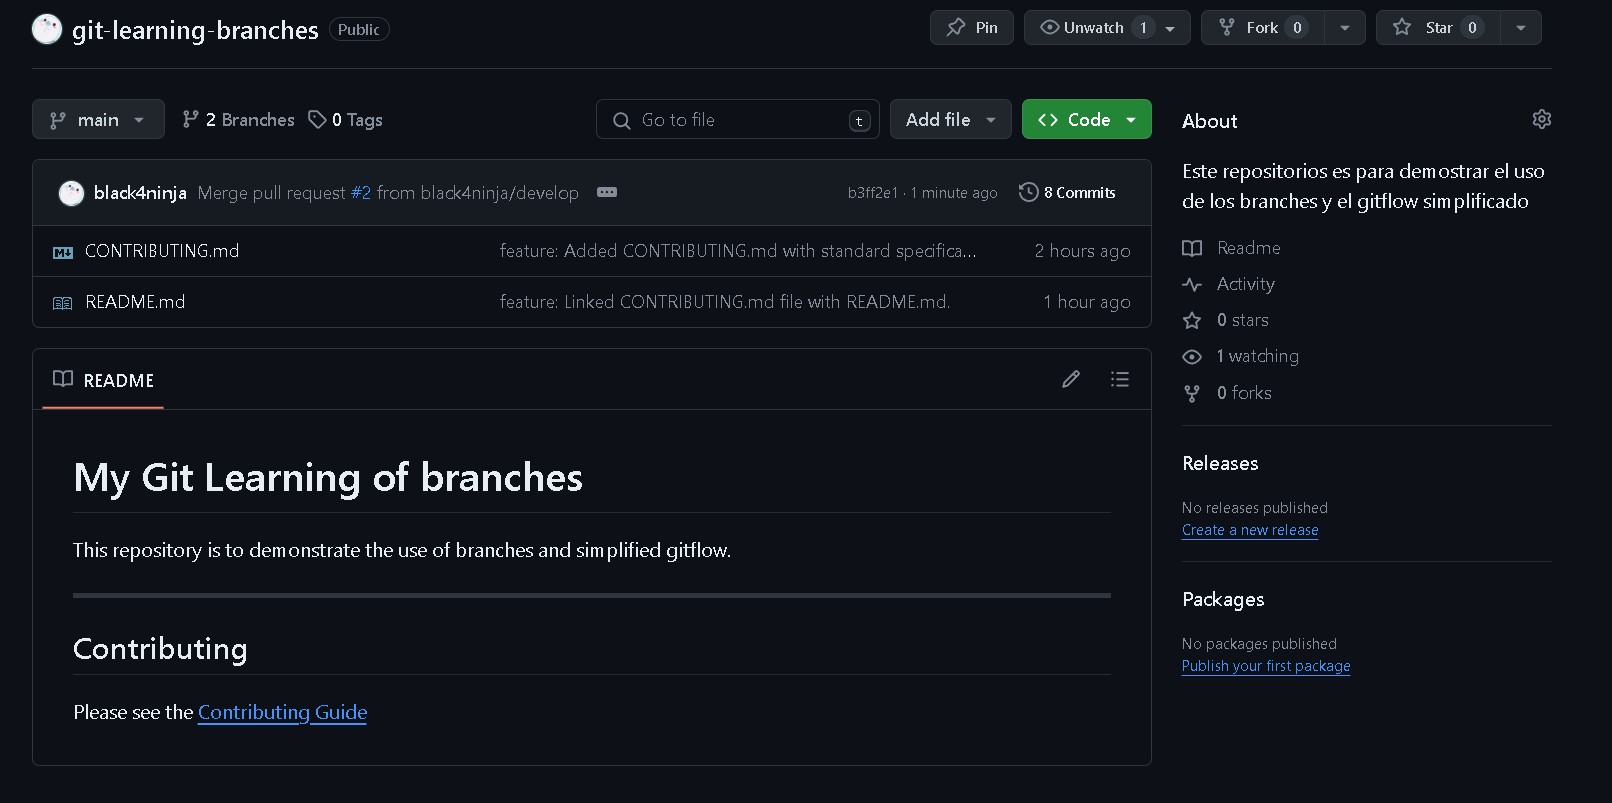Expand commit message ellipsis button
Viewport: 1612px width, 803px height.
click(607, 192)
